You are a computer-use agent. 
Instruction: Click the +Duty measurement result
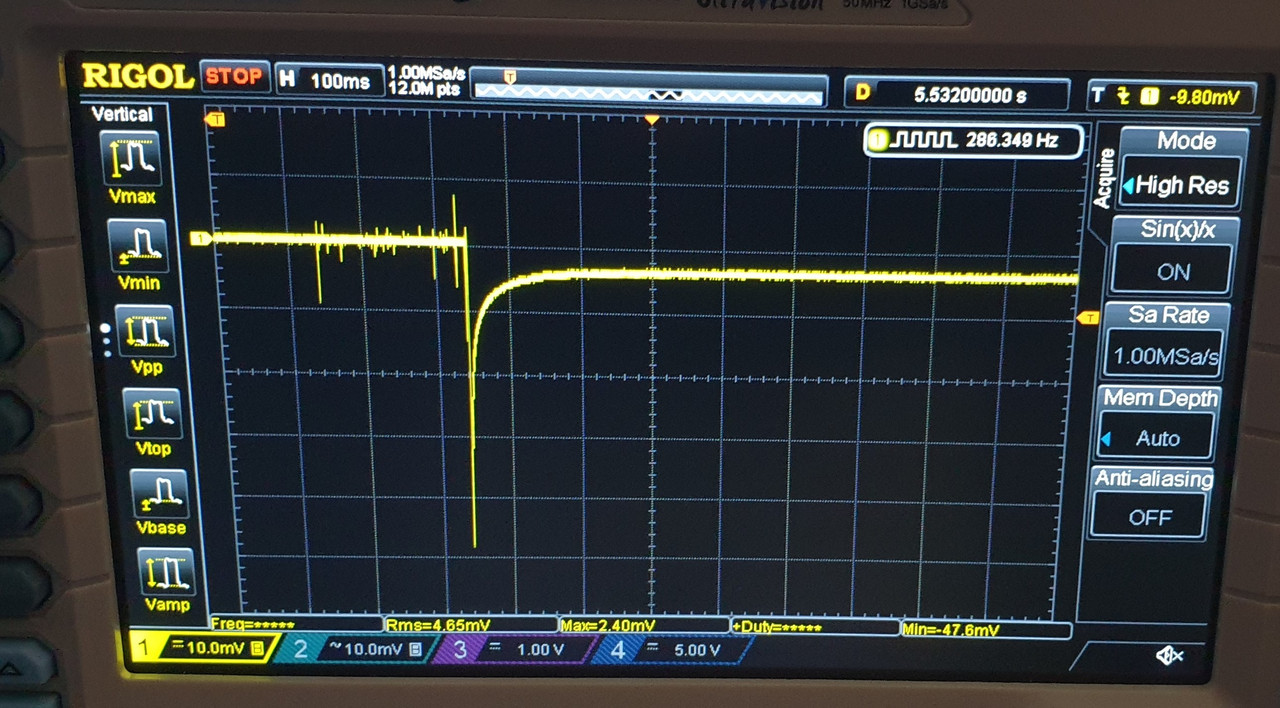778,628
